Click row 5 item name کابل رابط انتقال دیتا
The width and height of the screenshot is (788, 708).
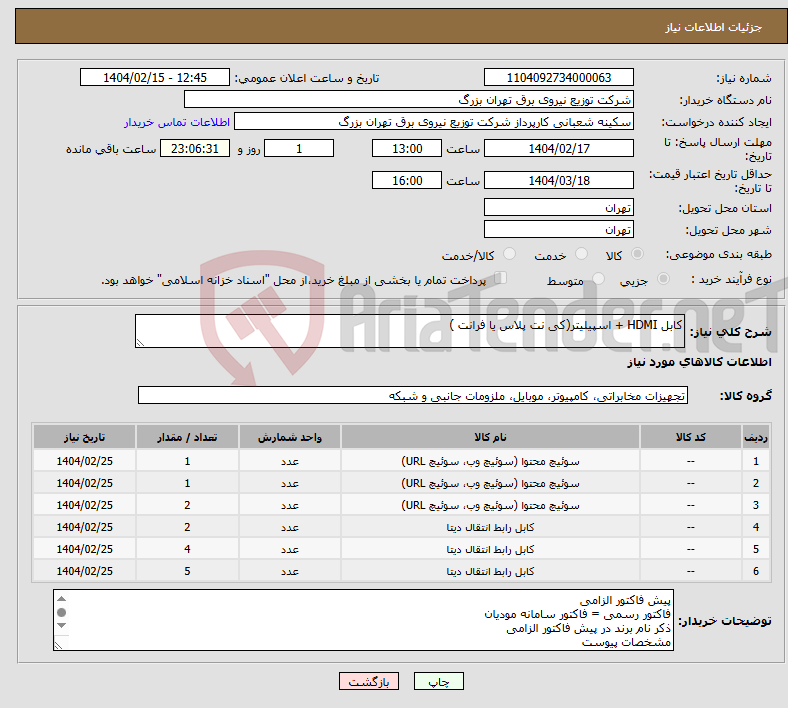[490, 549]
